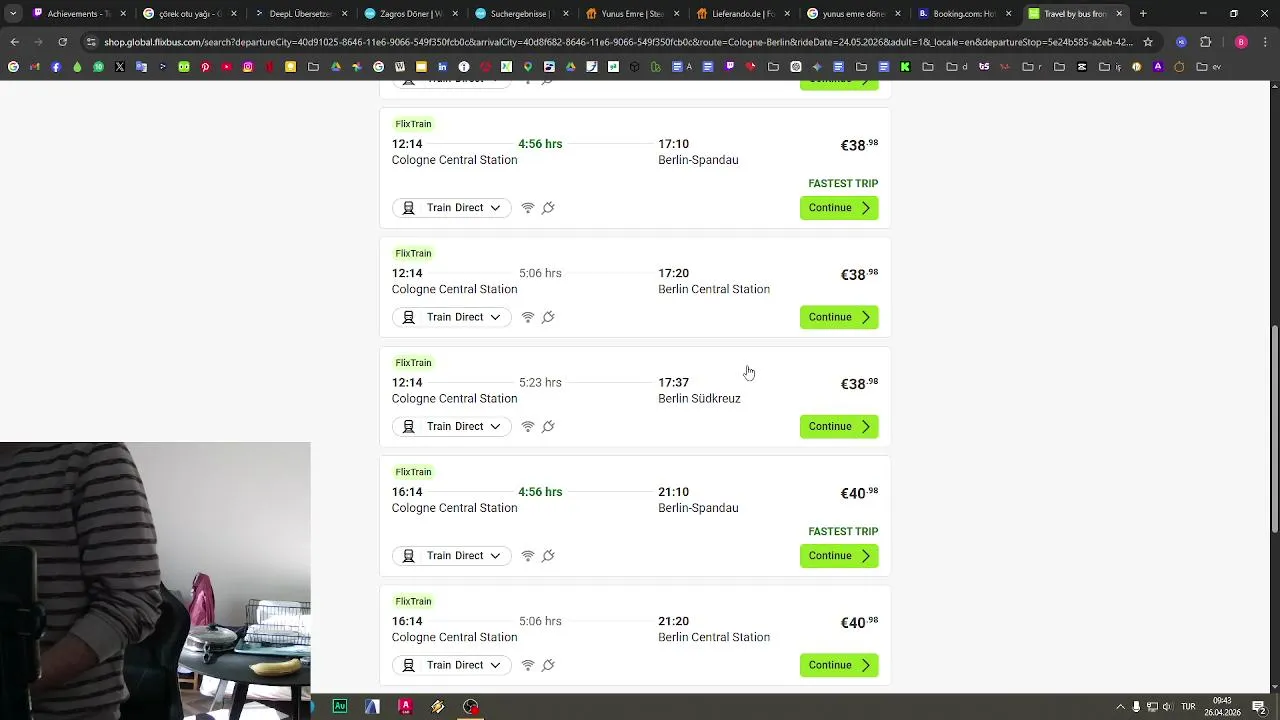Screen dimensions: 1280x720
Task: Continue with the 12:14 to 17:20 trip
Action: click(839, 317)
